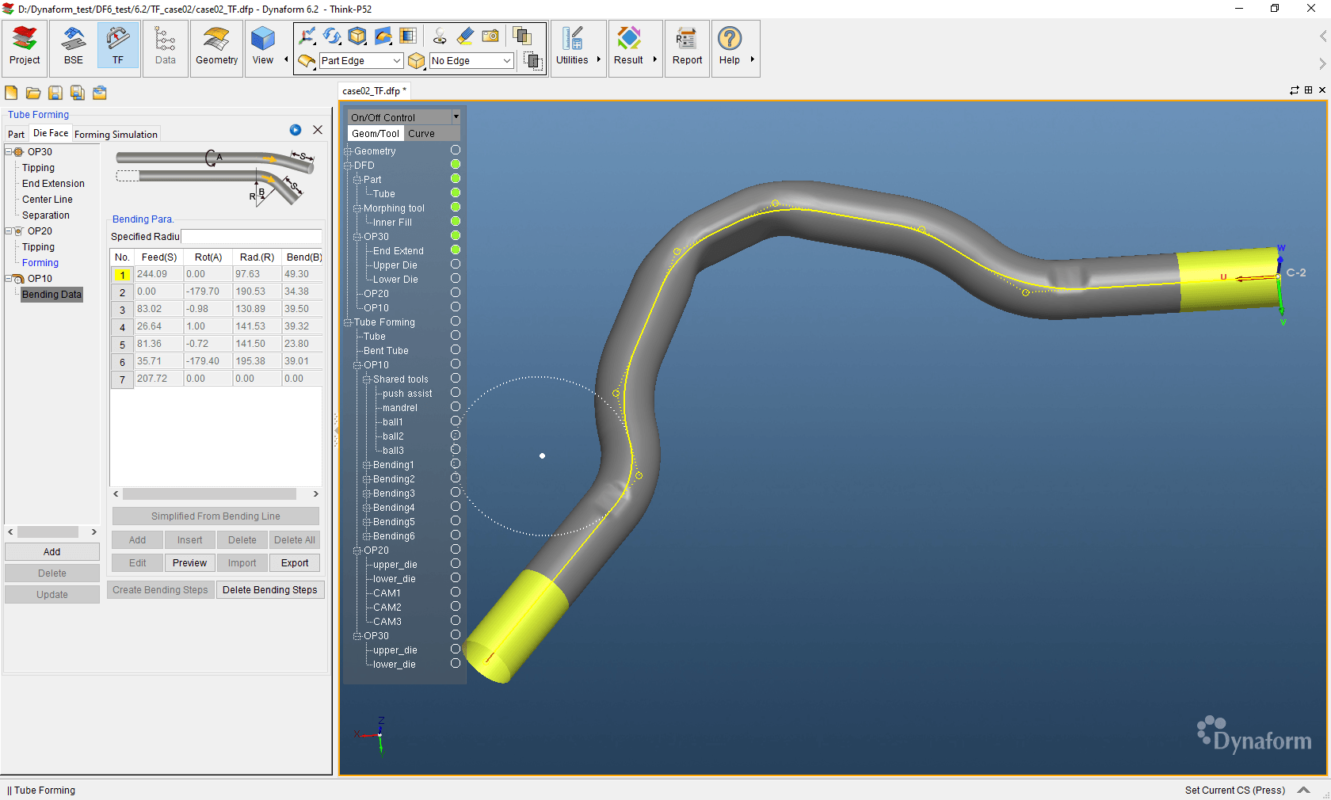Open the Forming Simulation tab
Screen dimensions: 1331x800
point(115,133)
